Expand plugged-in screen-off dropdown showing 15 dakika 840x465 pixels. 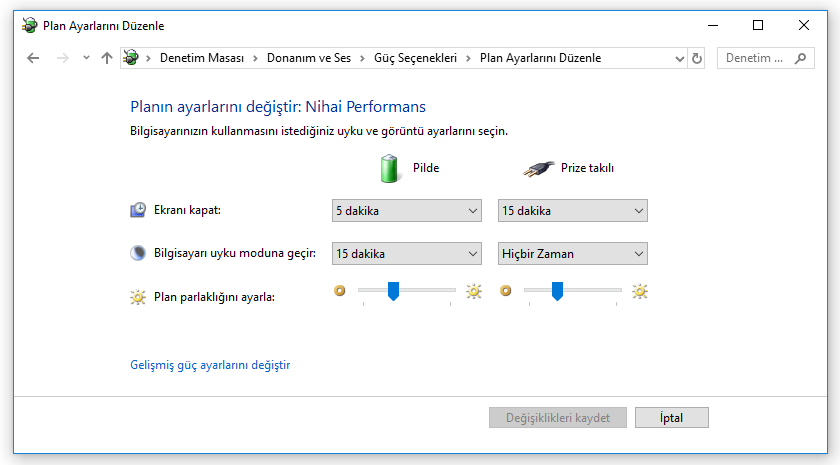pyautogui.click(x=572, y=210)
